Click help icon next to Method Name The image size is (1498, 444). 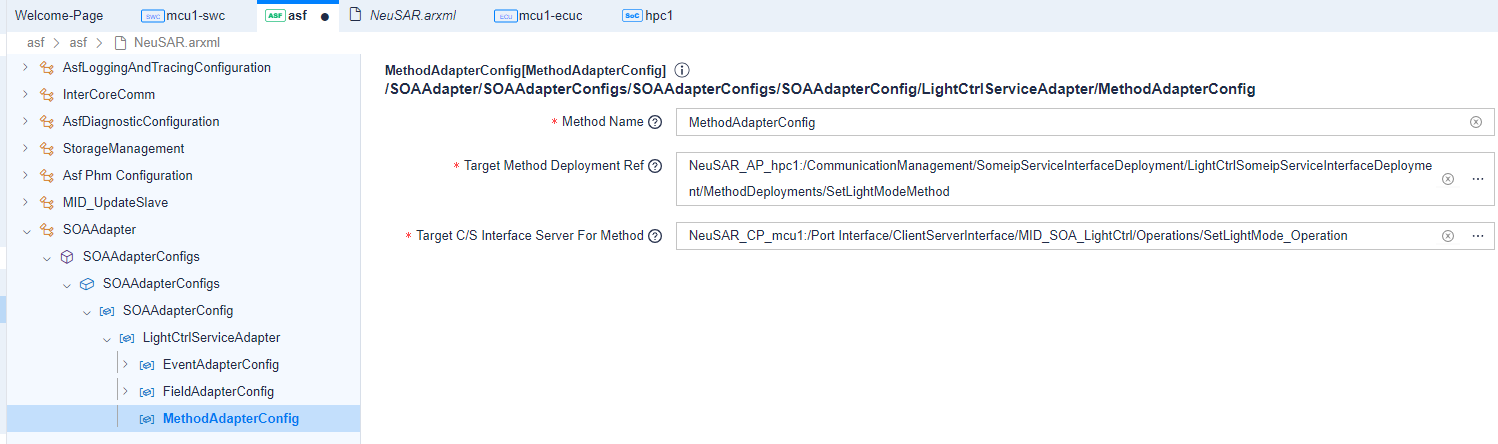655,122
